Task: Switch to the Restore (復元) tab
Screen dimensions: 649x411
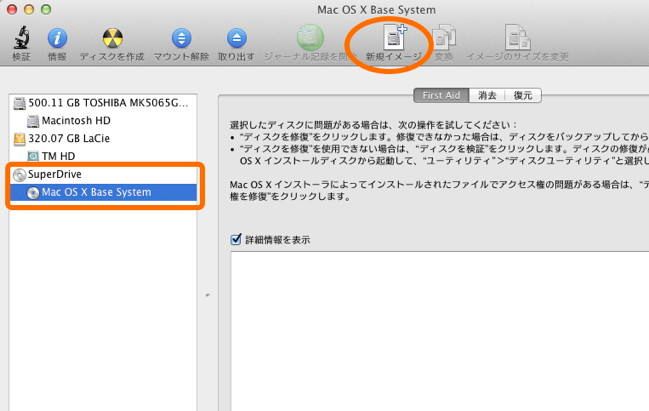Action: click(523, 95)
